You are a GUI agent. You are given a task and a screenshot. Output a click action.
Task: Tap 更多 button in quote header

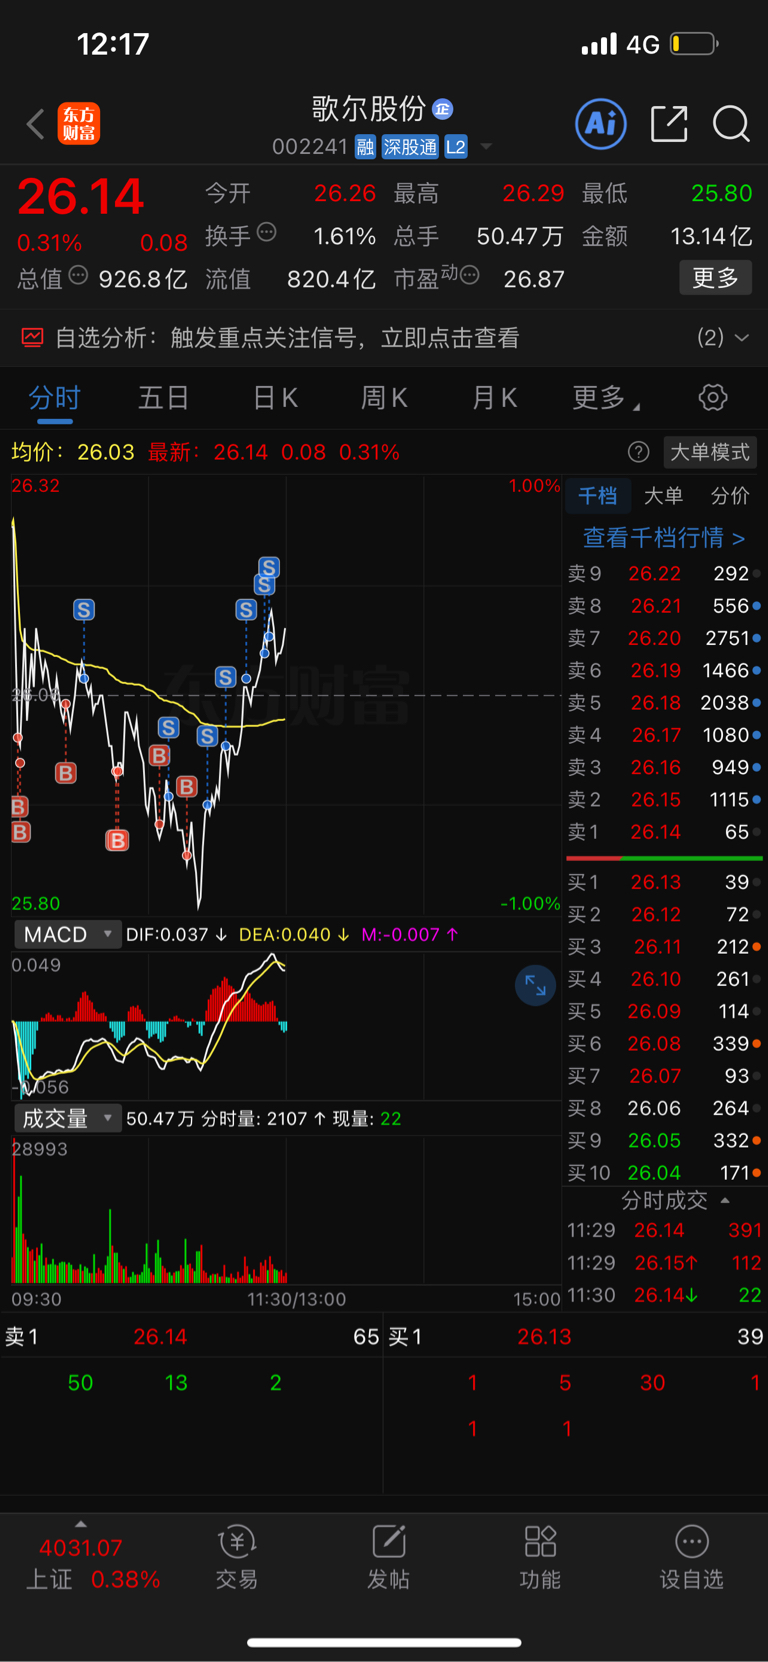pyautogui.click(x=715, y=277)
